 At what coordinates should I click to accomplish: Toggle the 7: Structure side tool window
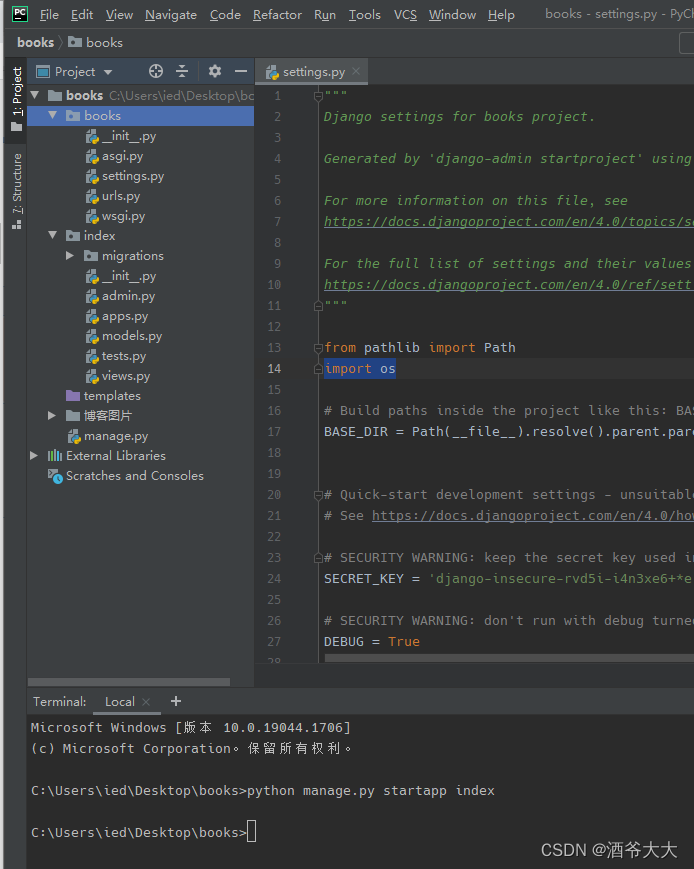point(17,191)
